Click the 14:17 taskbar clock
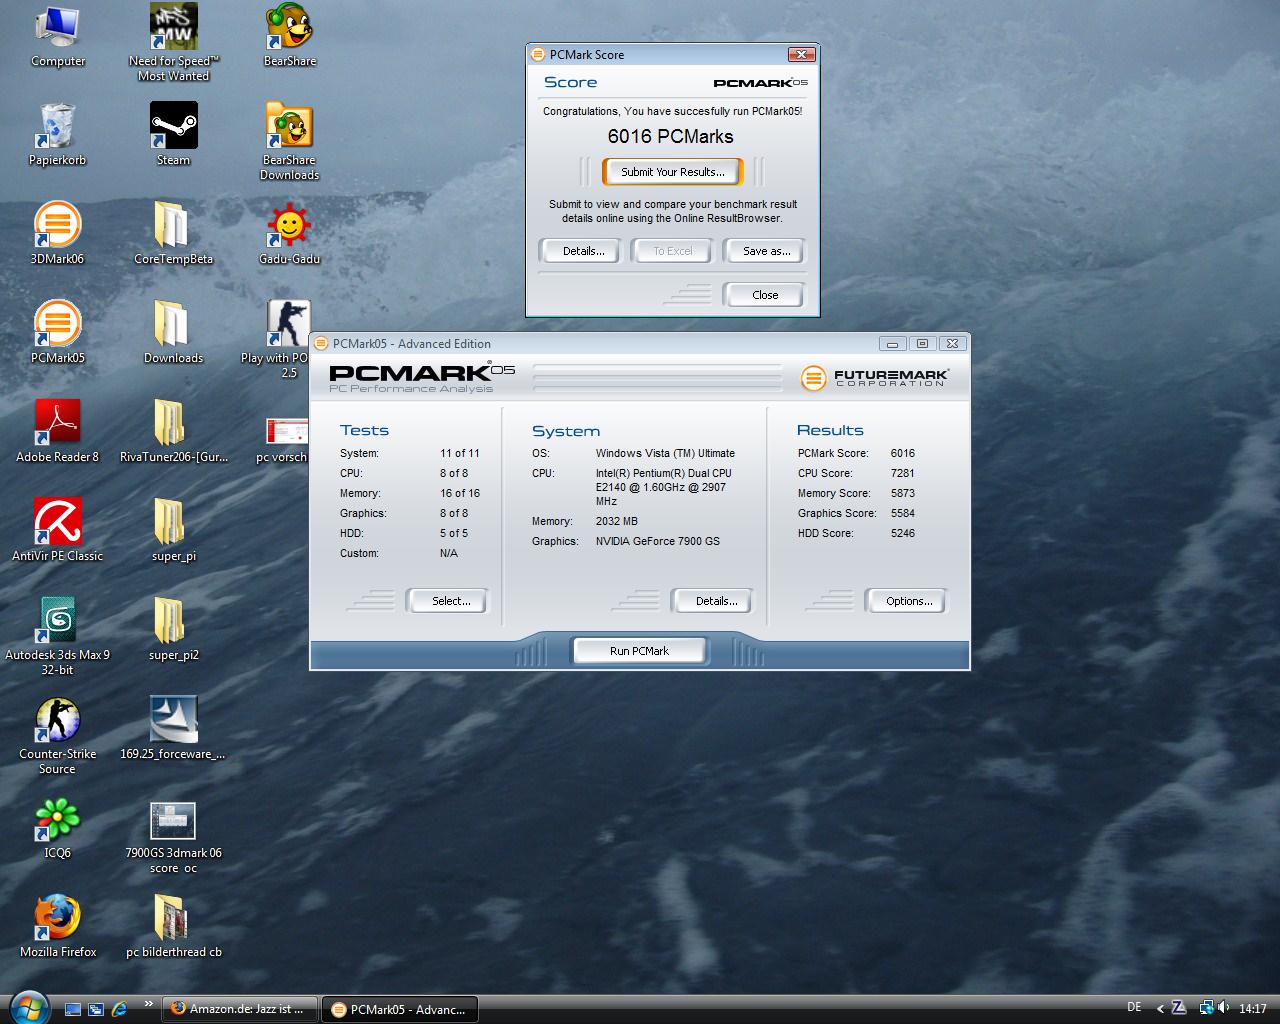This screenshot has height=1024, width=1280. pos(1253,1009)
